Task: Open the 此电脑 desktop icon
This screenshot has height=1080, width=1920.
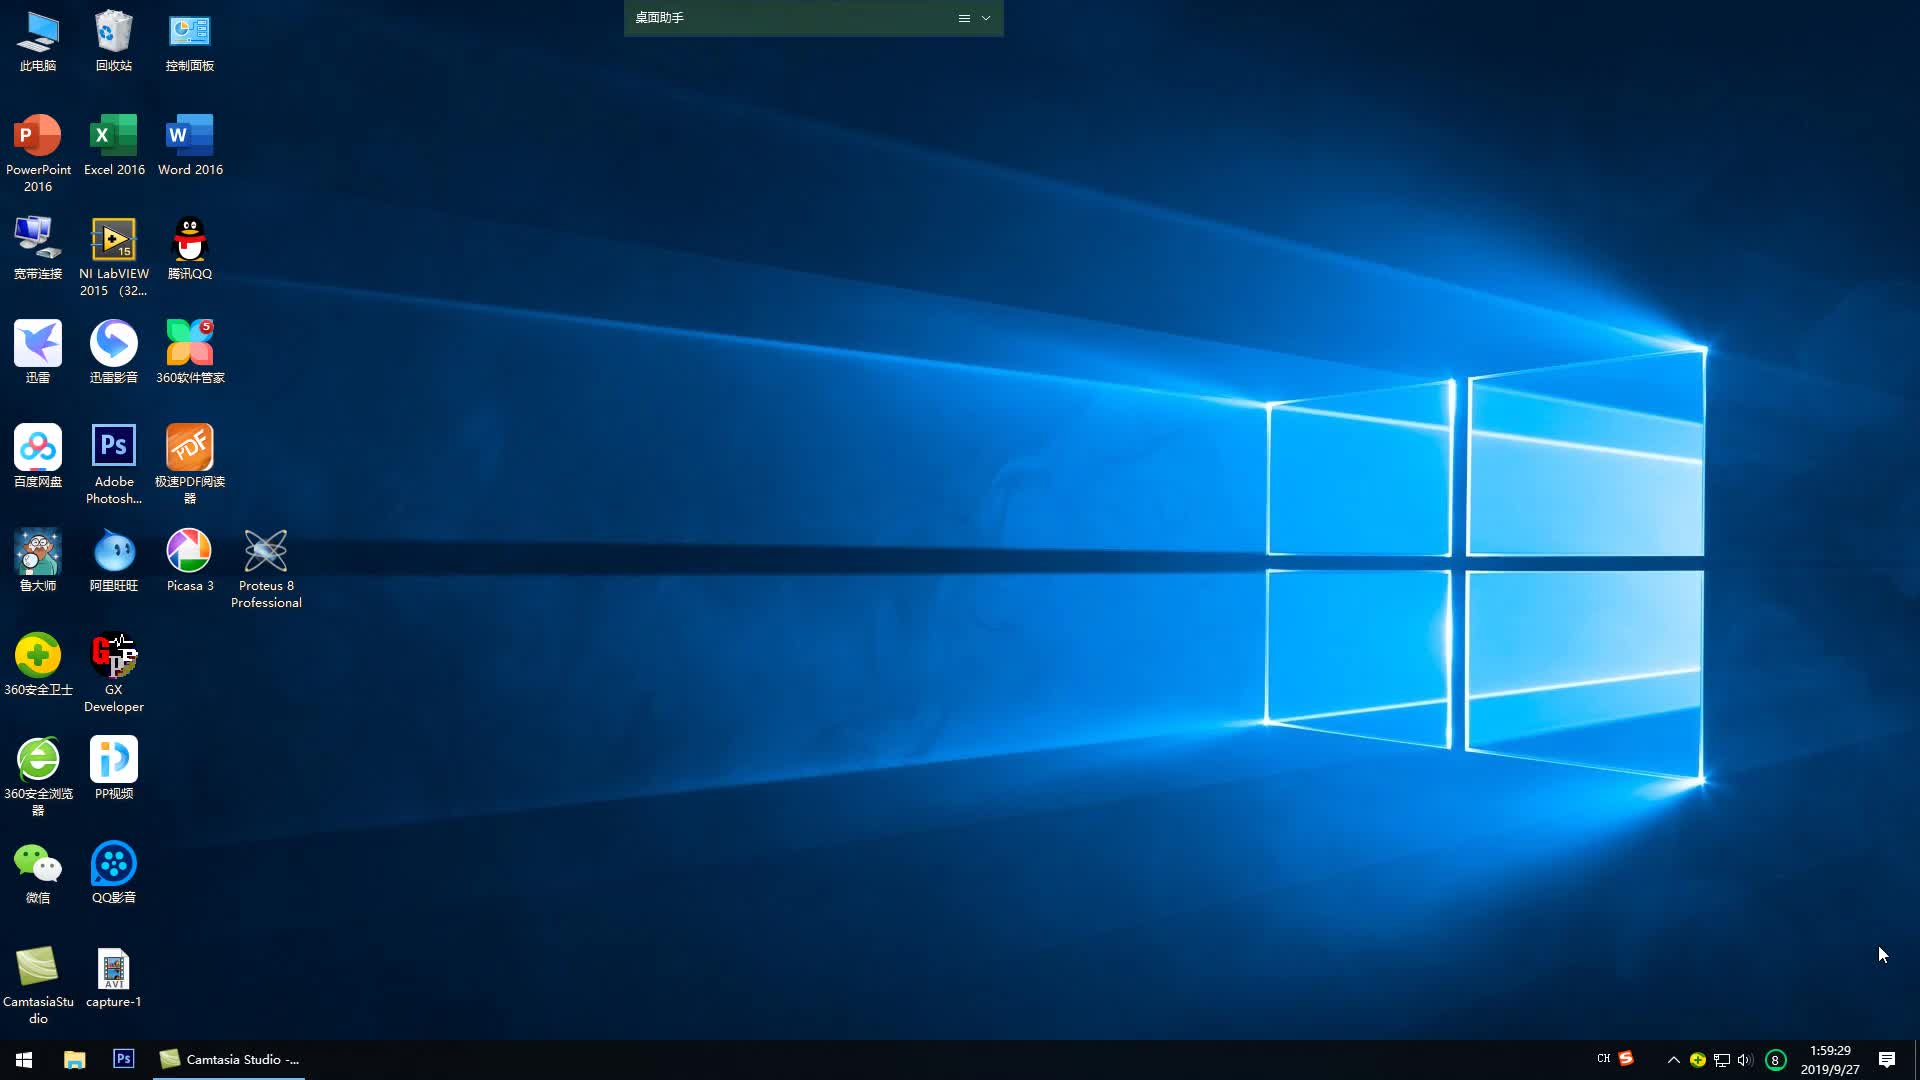Action: [38, 41]
